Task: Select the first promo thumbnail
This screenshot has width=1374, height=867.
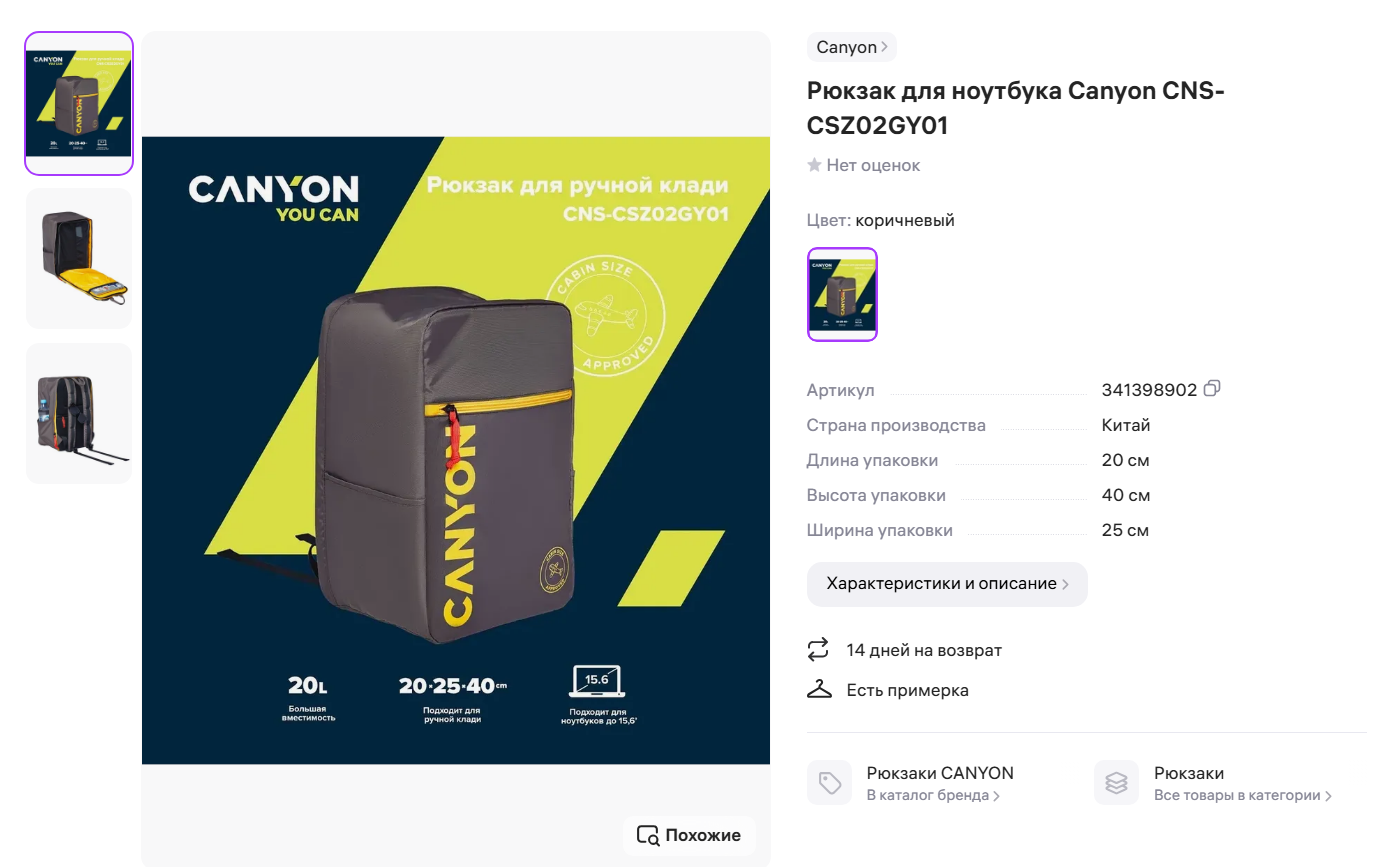Action: 79,103
